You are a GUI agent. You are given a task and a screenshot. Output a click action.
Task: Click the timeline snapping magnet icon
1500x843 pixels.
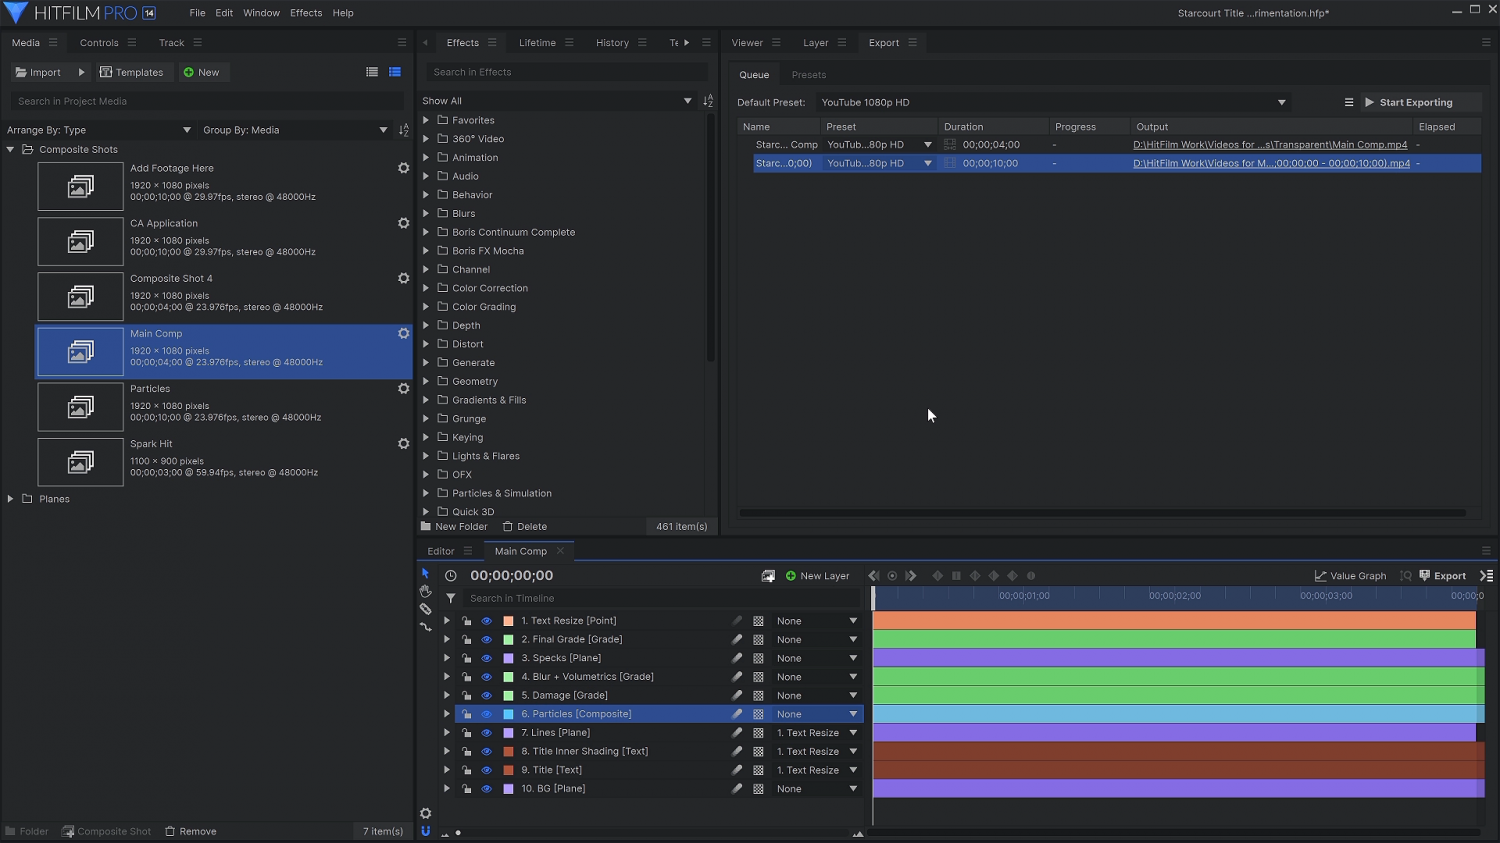click(x=425, y=831)
